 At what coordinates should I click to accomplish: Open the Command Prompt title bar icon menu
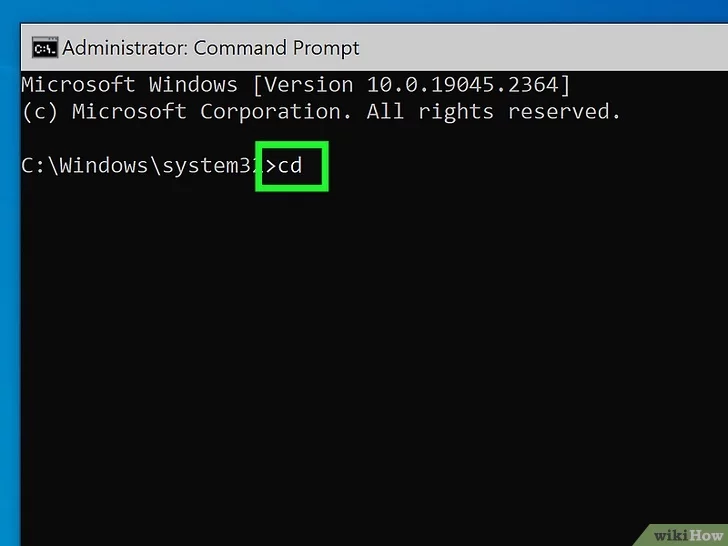point(45,48)
